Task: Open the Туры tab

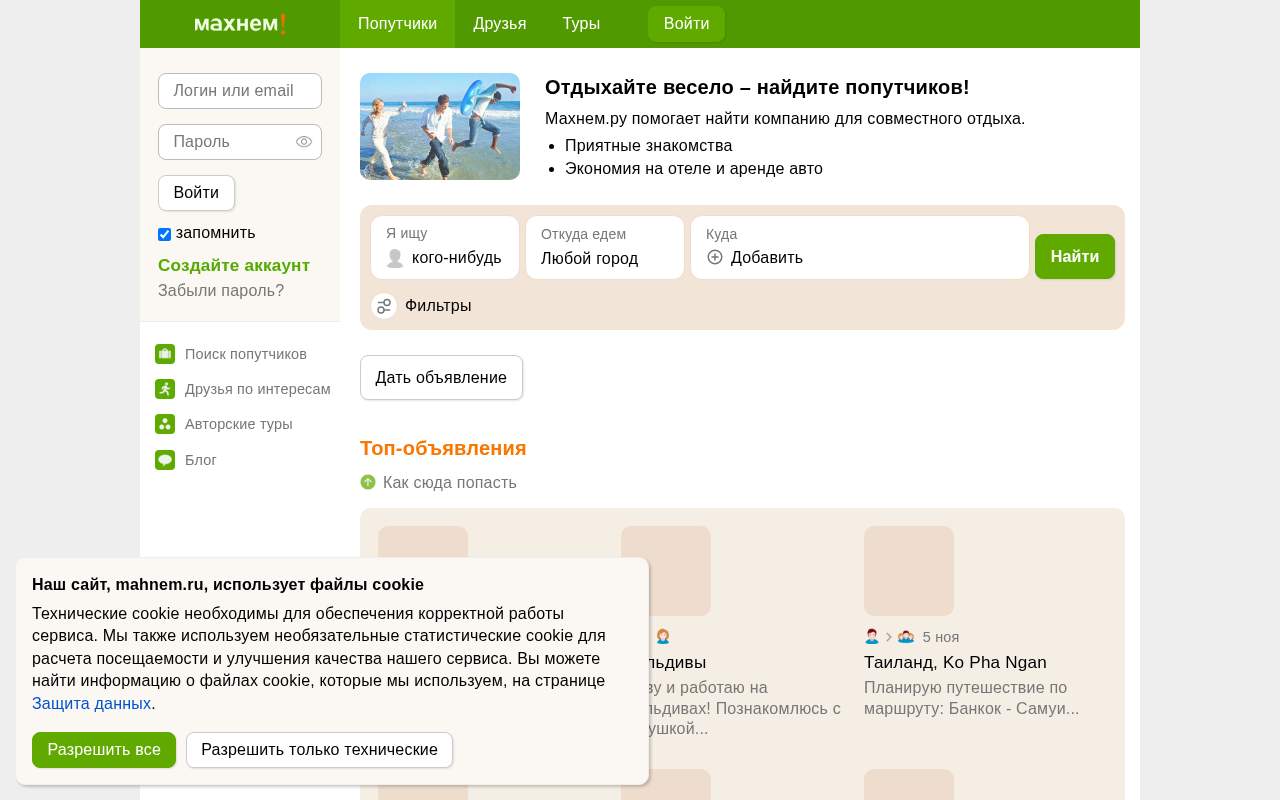Action: (x=581, y=24)
